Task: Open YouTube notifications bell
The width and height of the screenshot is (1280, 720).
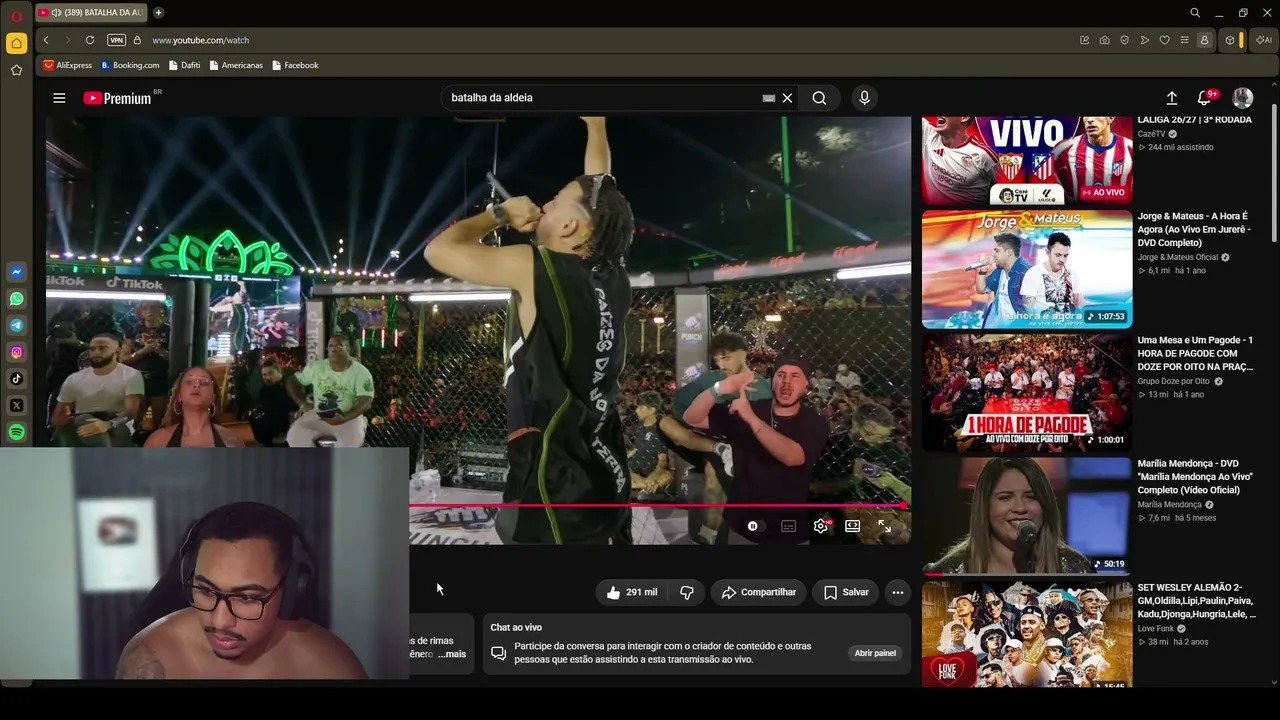Action: tap(1204, 98)
